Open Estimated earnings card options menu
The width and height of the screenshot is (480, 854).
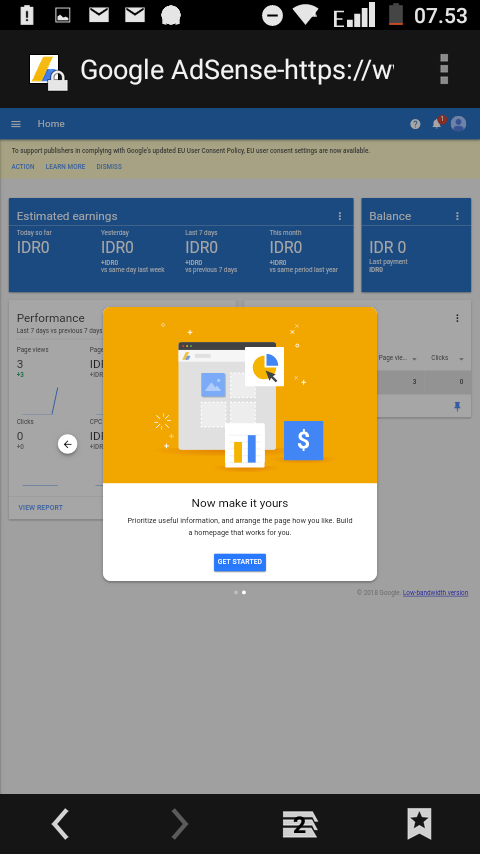coord(340,216)
